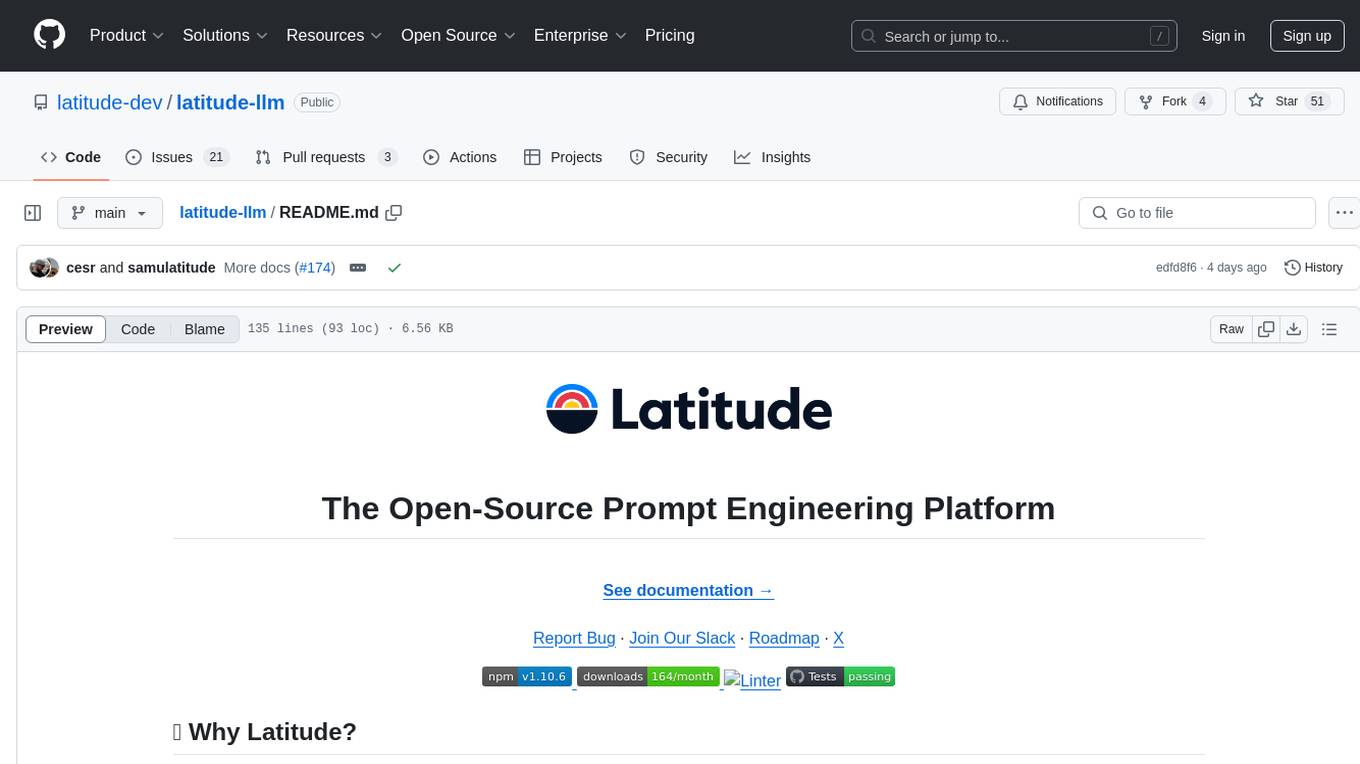This screenshot has height=764, width=1360.
Task: View the commit checks green checkmark
Action: 394,268
